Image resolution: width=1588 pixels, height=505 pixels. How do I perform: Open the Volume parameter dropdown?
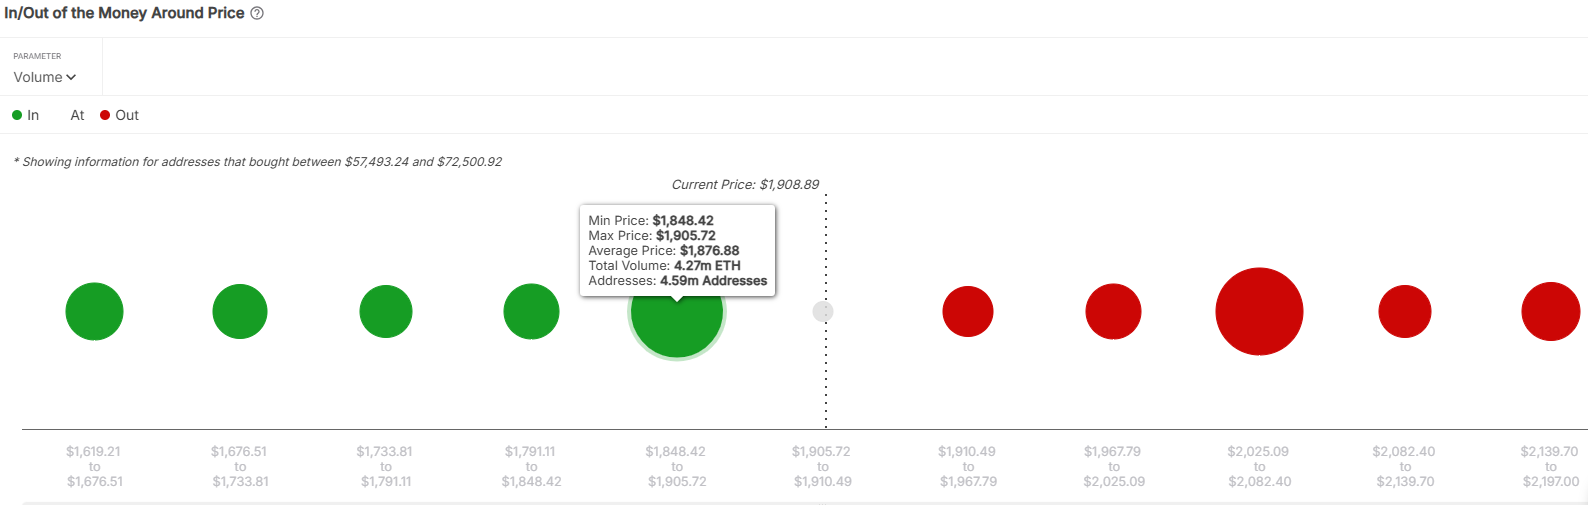[44, 77]
